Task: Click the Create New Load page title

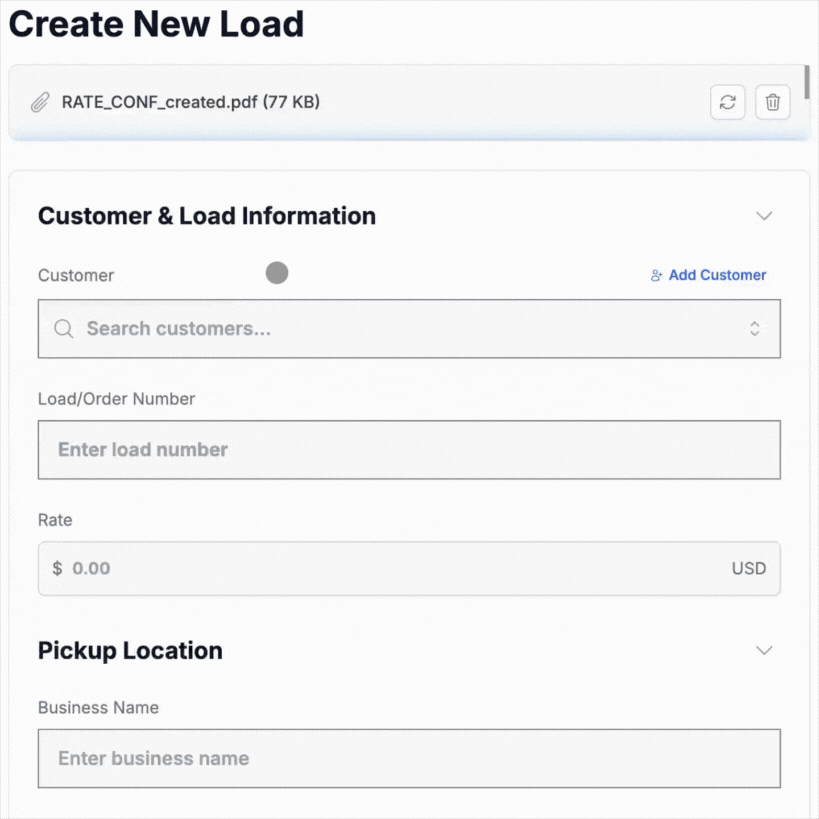Action: [x=156, y=24]
